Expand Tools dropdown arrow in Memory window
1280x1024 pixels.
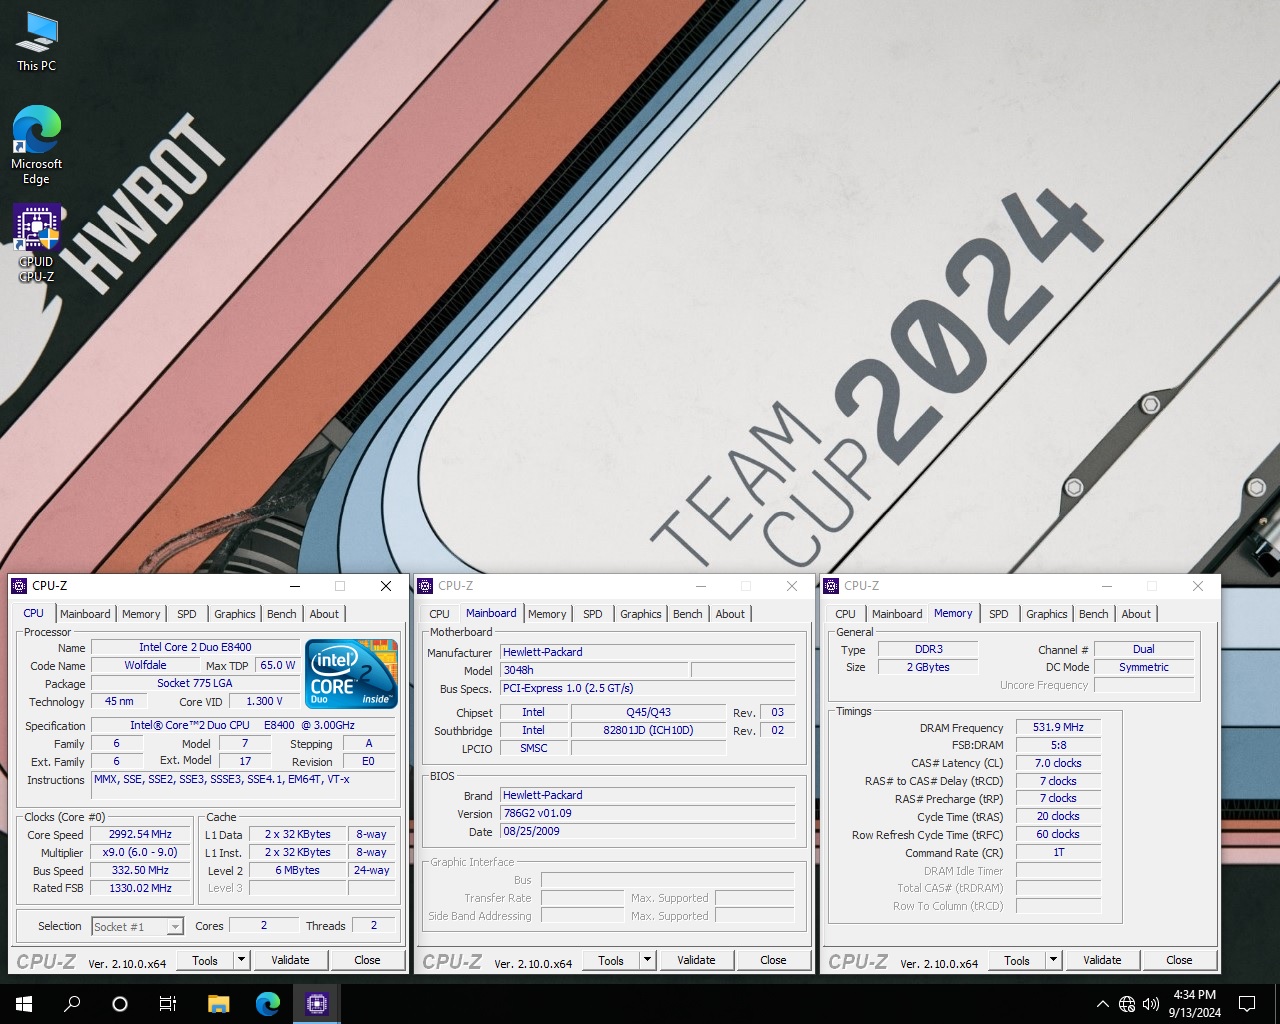(x=1053, y=960)
